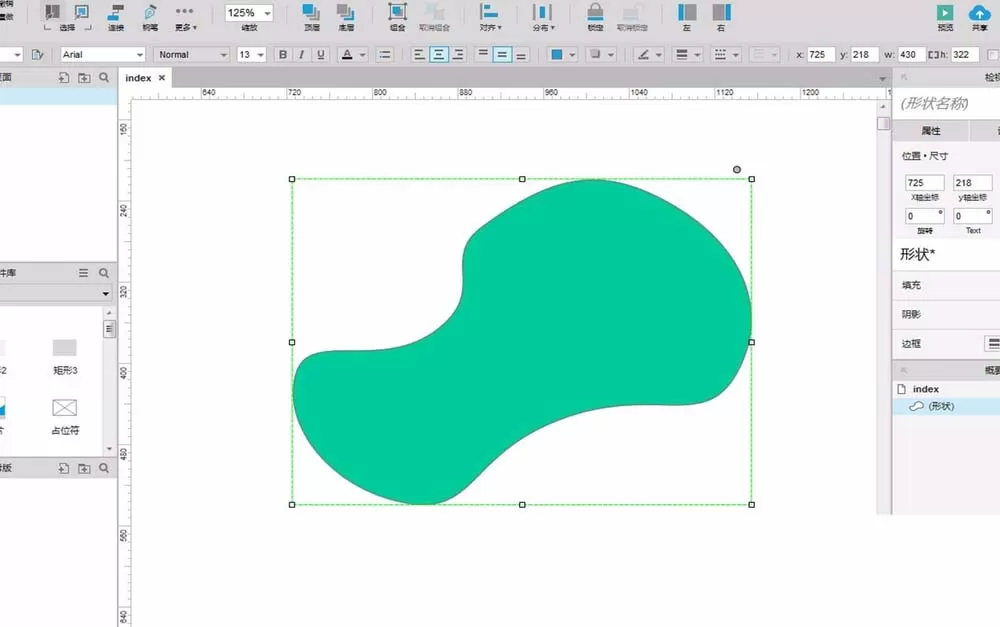
Task: Group the selected objects
Action: (x=397, y=17)
